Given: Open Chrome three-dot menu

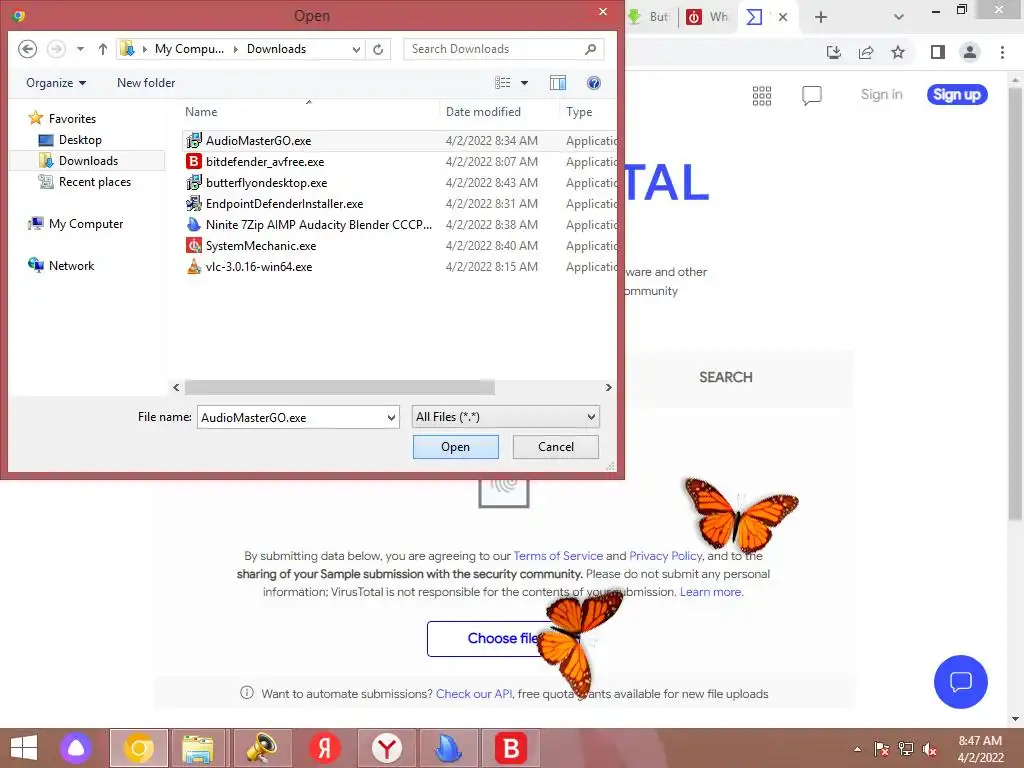Looking at the screenshot, I should coord(1002,52).
